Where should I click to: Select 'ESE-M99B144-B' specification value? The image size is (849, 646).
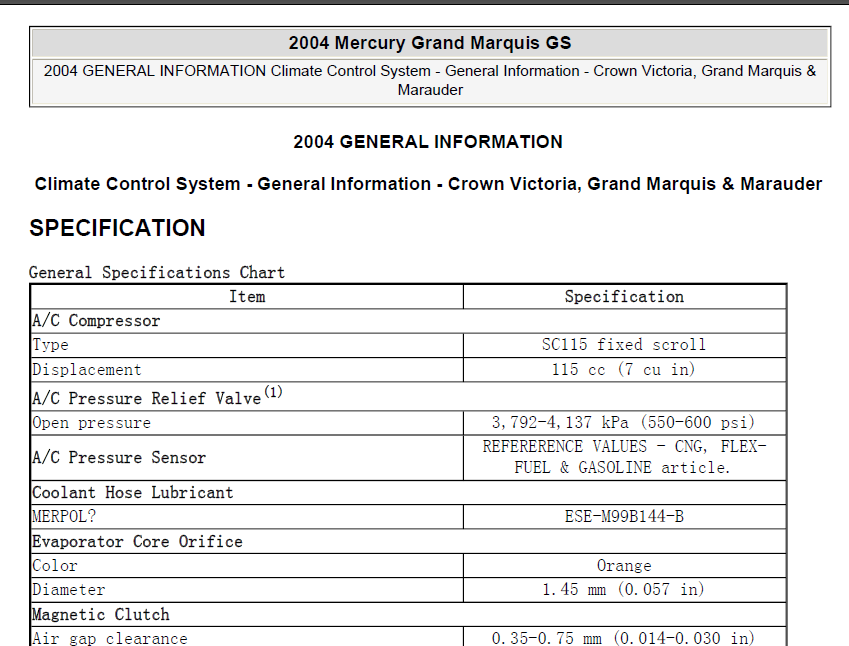pyautogui.click(x=624, y=517)
